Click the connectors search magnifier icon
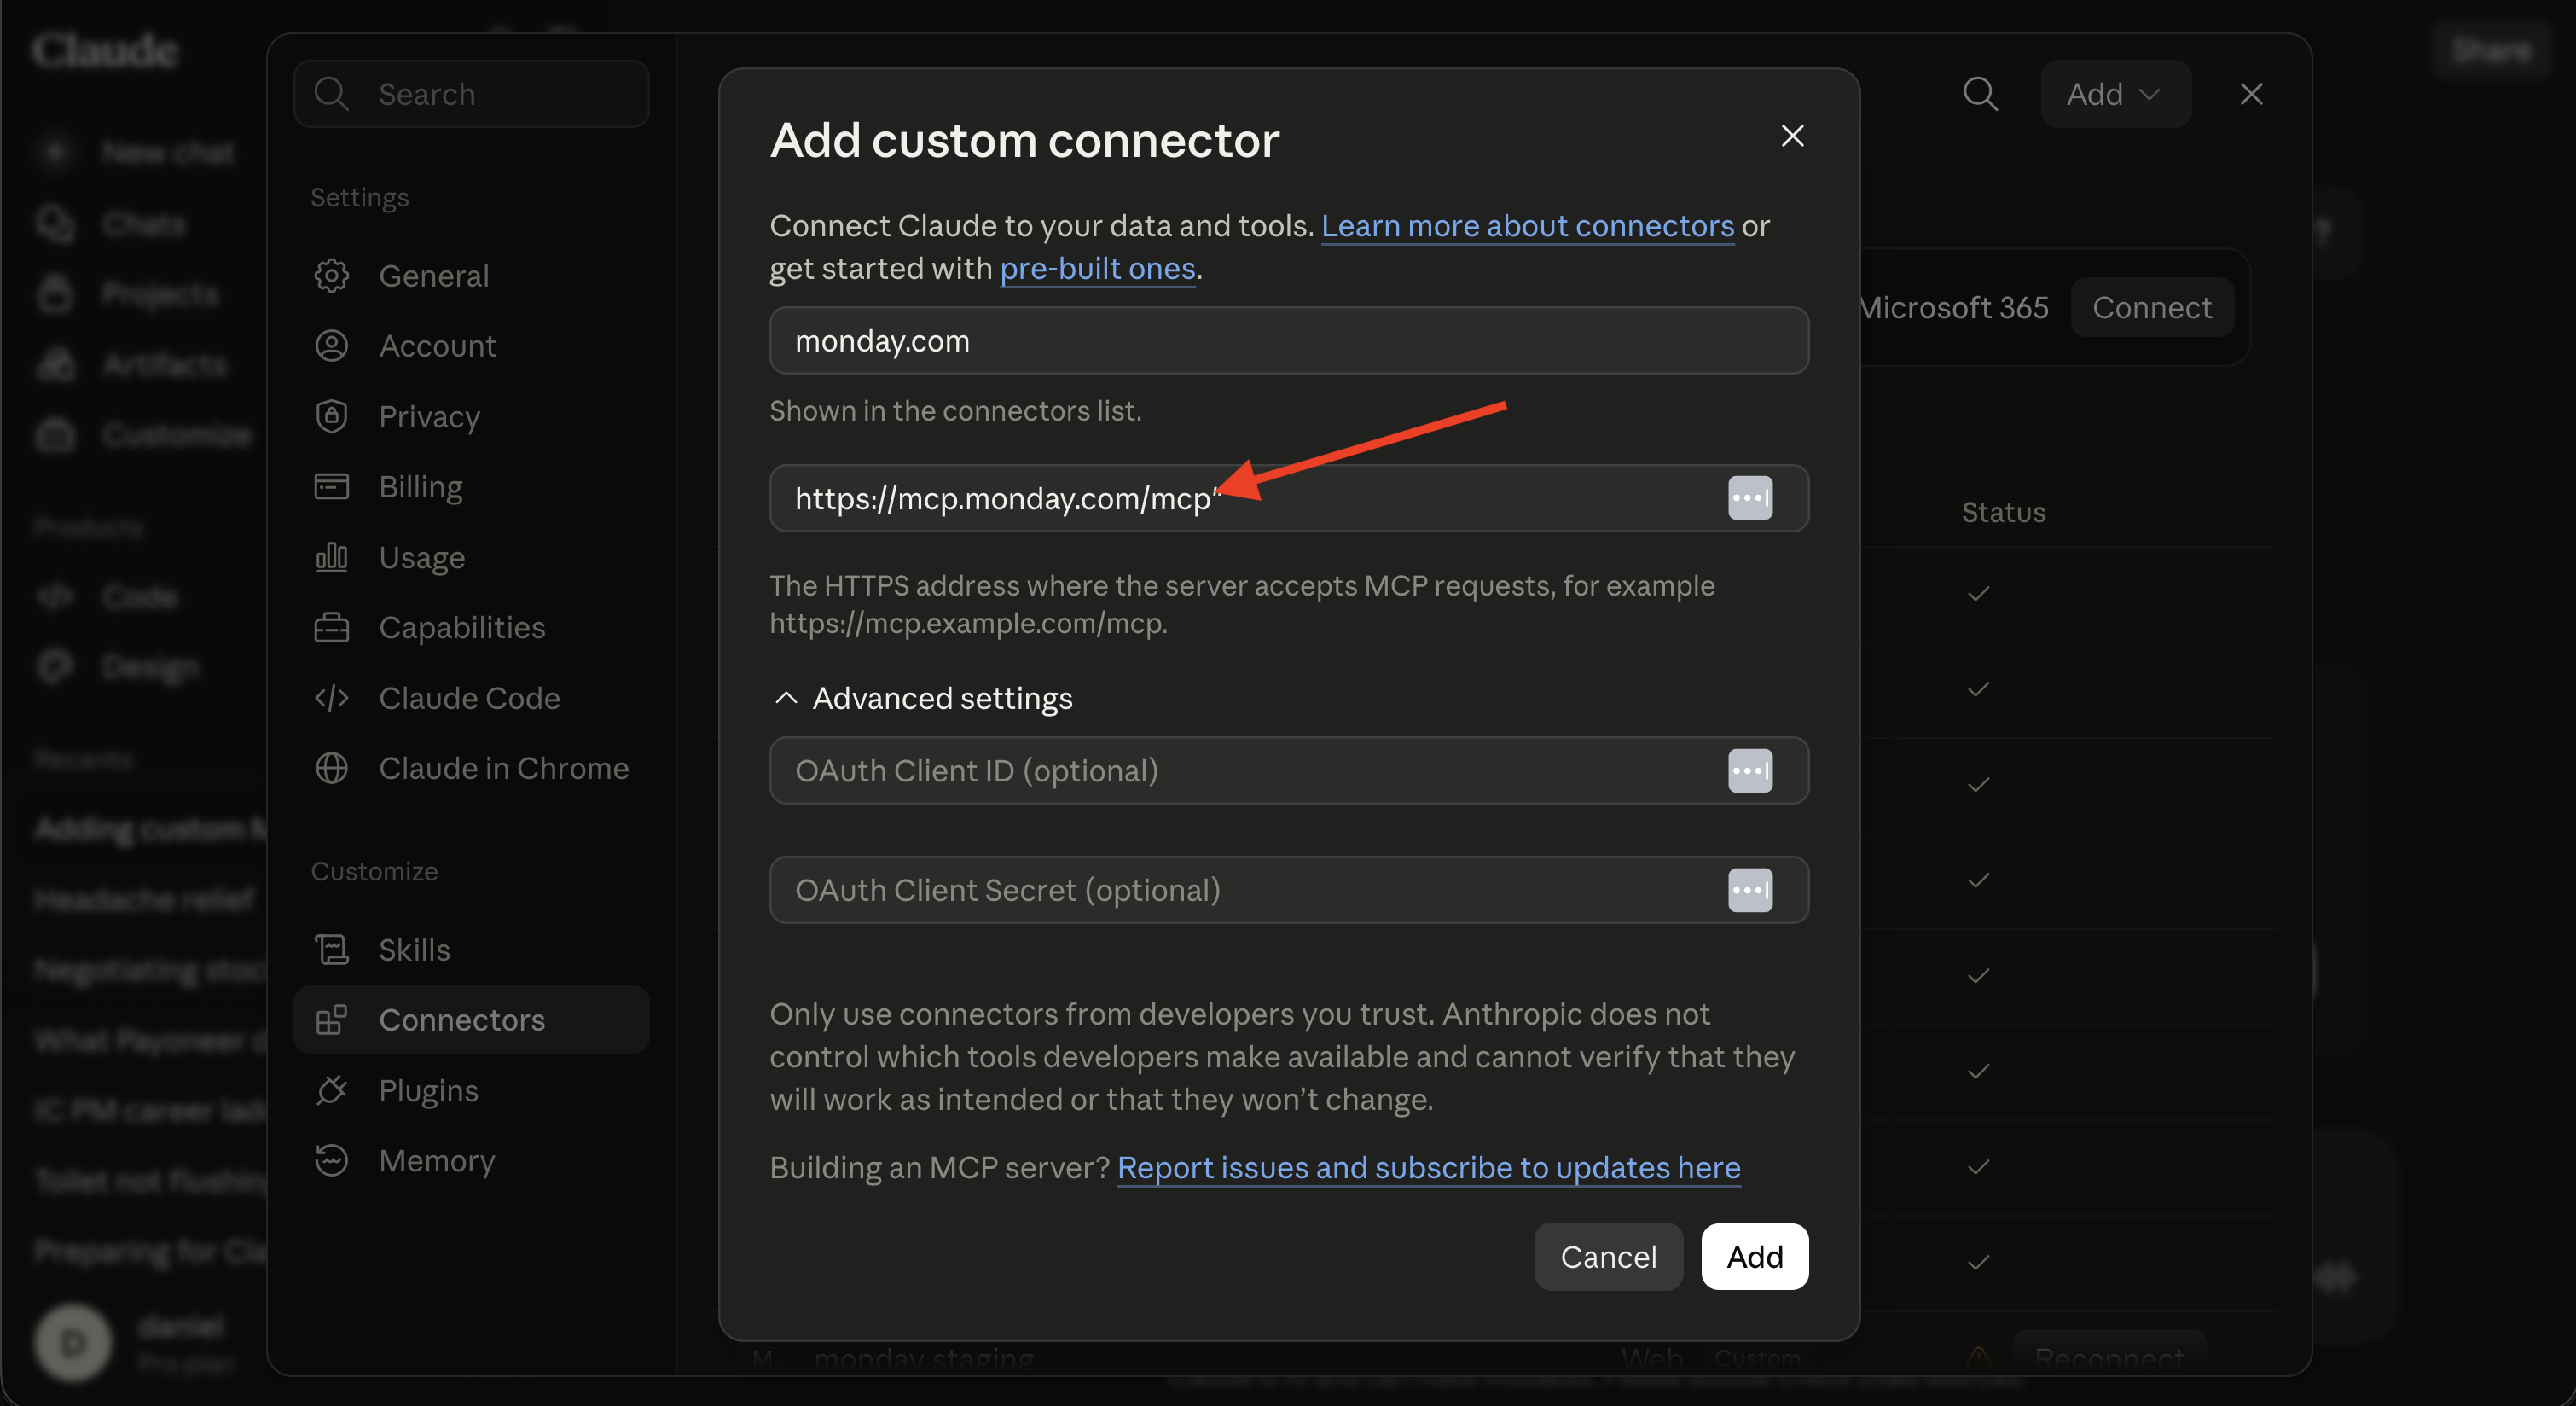The width and height of the screenshot is (2576, 1406). coord(1980,94)
